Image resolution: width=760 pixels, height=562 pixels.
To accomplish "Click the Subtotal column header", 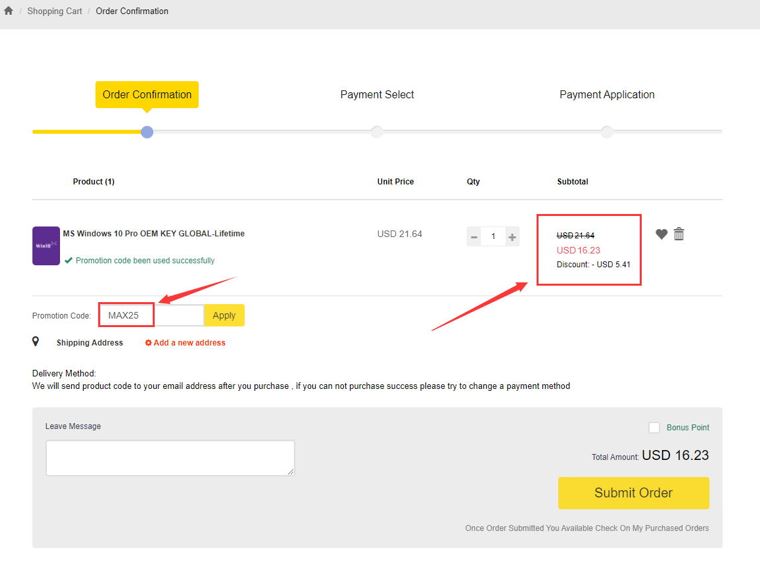I will point(572,181).
